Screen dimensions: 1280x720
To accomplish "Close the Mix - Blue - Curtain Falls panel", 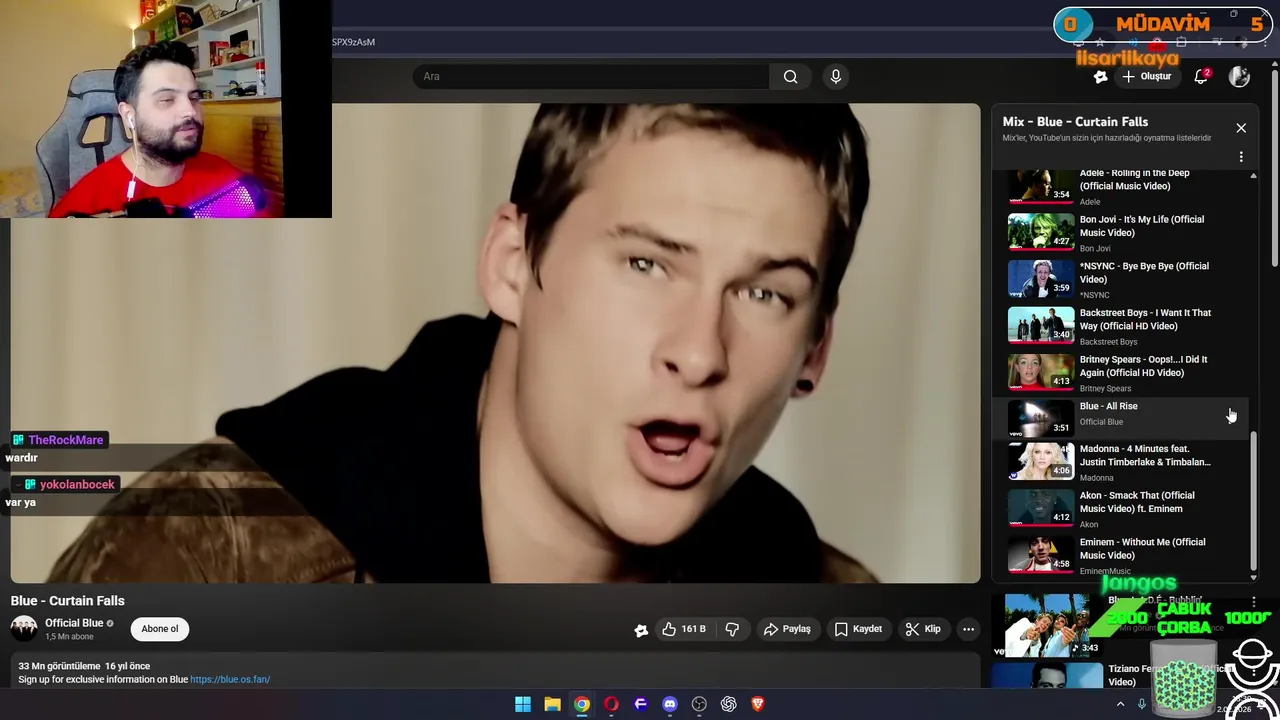I will [x=1241, y=128].
